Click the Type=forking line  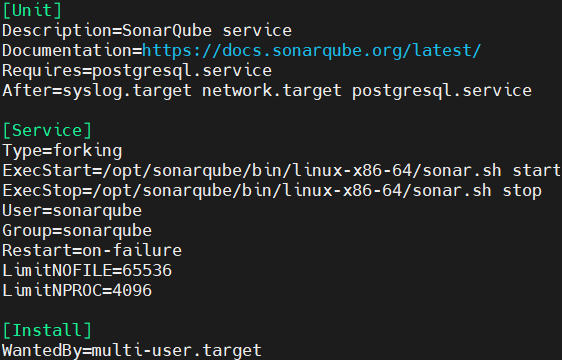tap(62, 151)
